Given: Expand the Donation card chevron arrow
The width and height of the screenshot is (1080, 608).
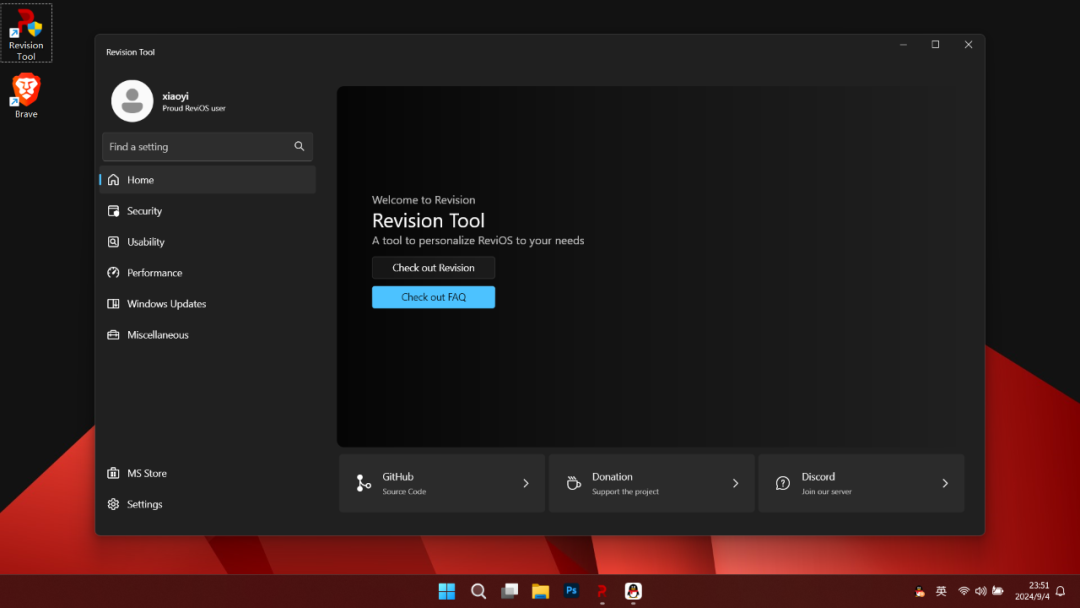Looking at the screenshot, I should (735, 483).
